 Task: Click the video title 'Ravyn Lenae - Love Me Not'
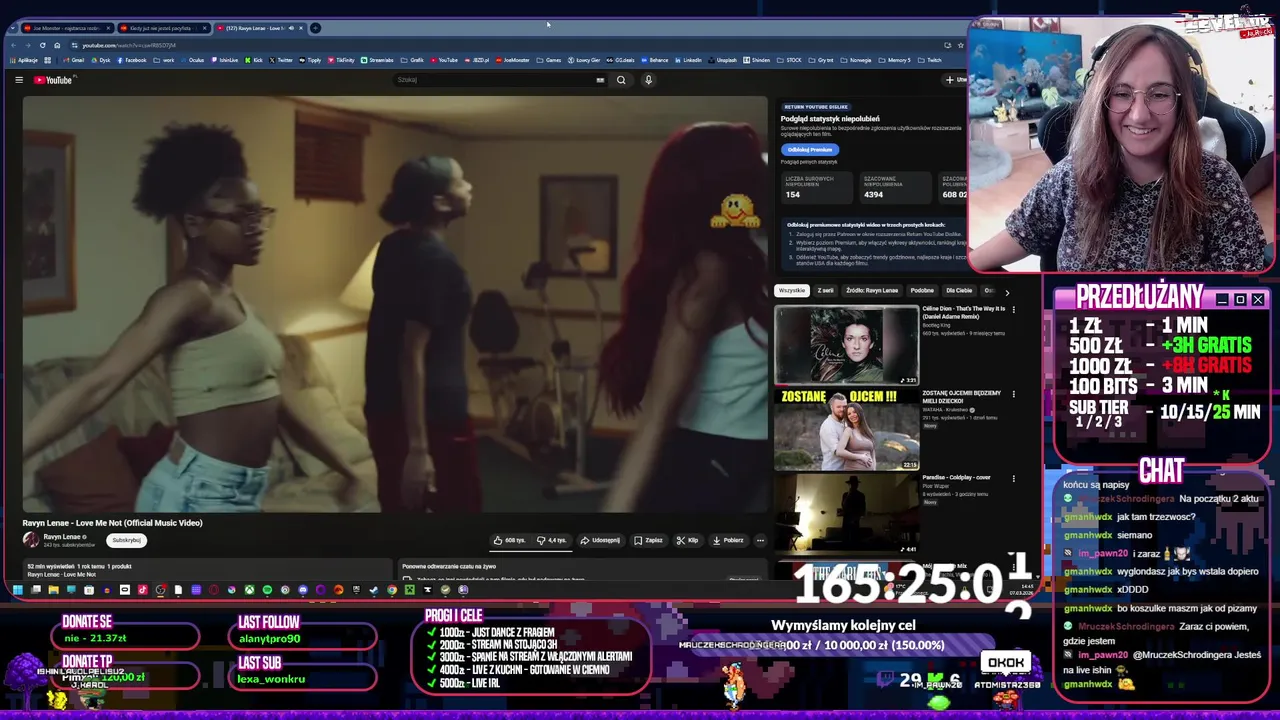point(112,523)
